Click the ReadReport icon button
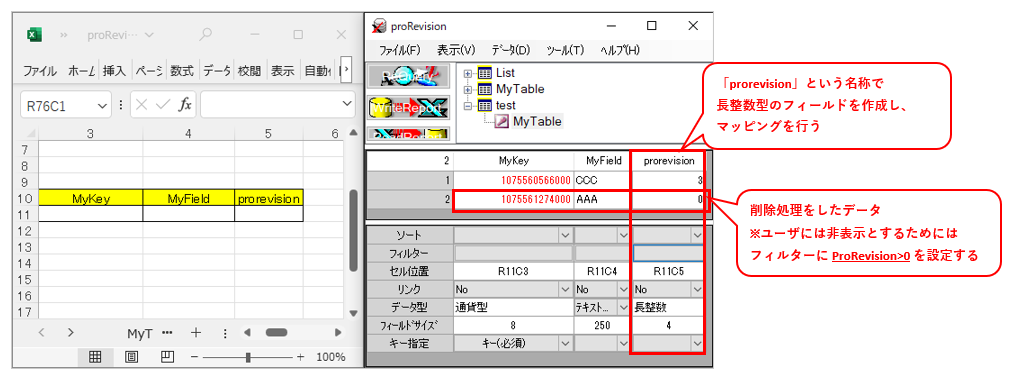 coord(410,133)
